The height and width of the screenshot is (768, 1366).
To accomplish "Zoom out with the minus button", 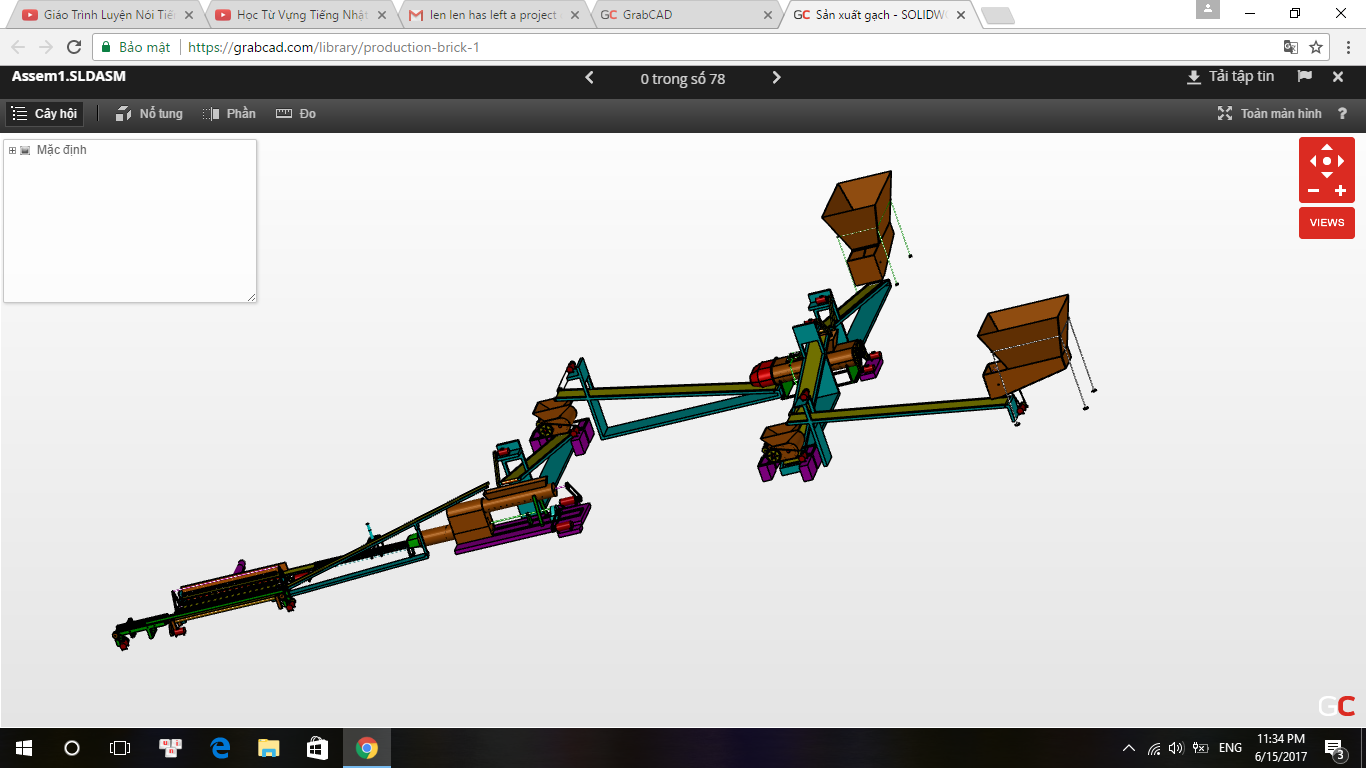I will point(1313,191).
